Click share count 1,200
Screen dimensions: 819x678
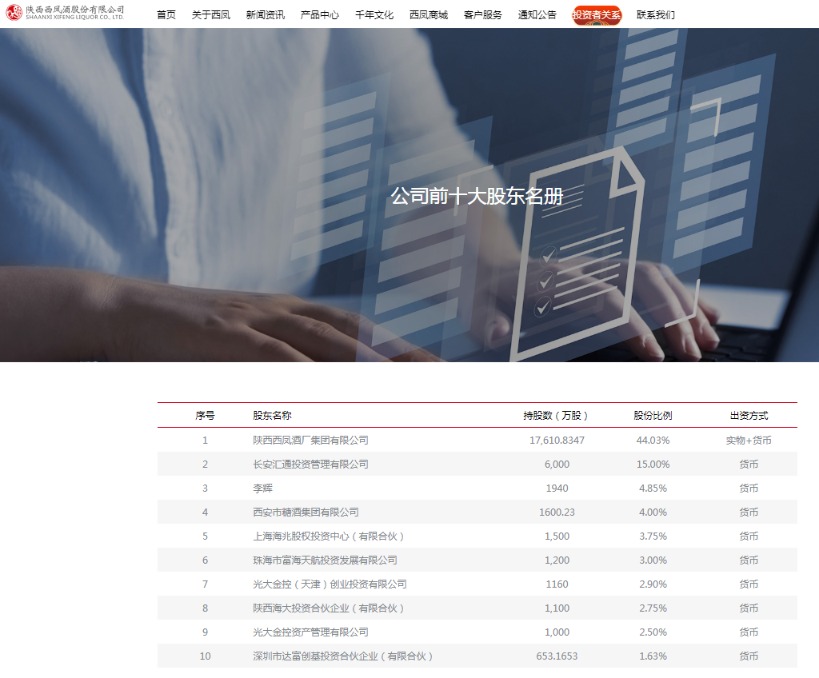click(x=557, y=560)
